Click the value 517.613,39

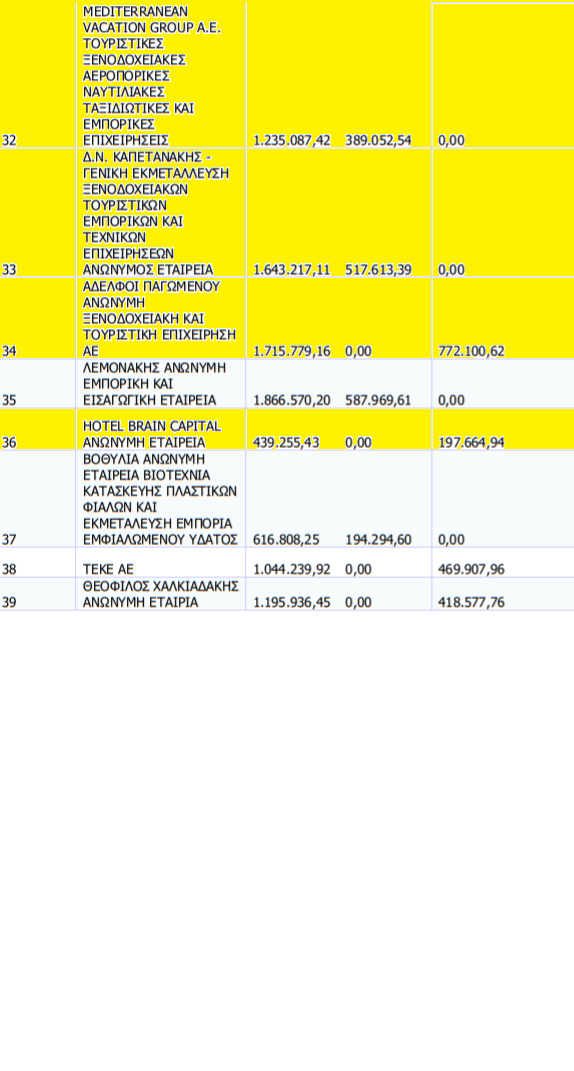pos(378,269)
